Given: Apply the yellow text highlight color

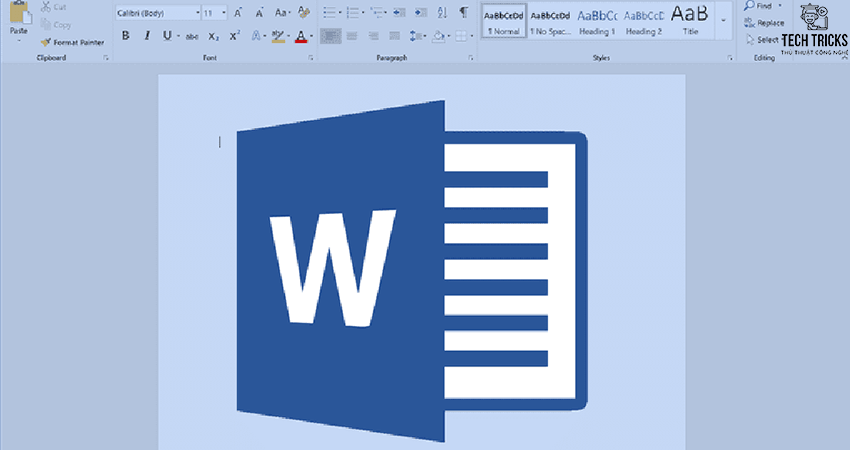Looking at the screenshot, I should (278, 36).
